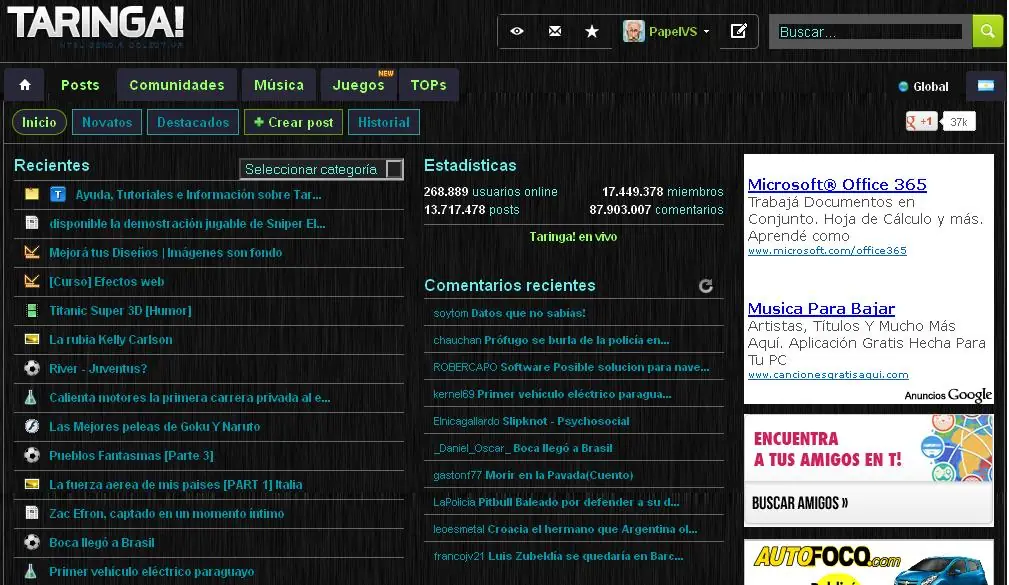
Task: Open comment Prófugo se burla de la policía
Action: [577, 340]
